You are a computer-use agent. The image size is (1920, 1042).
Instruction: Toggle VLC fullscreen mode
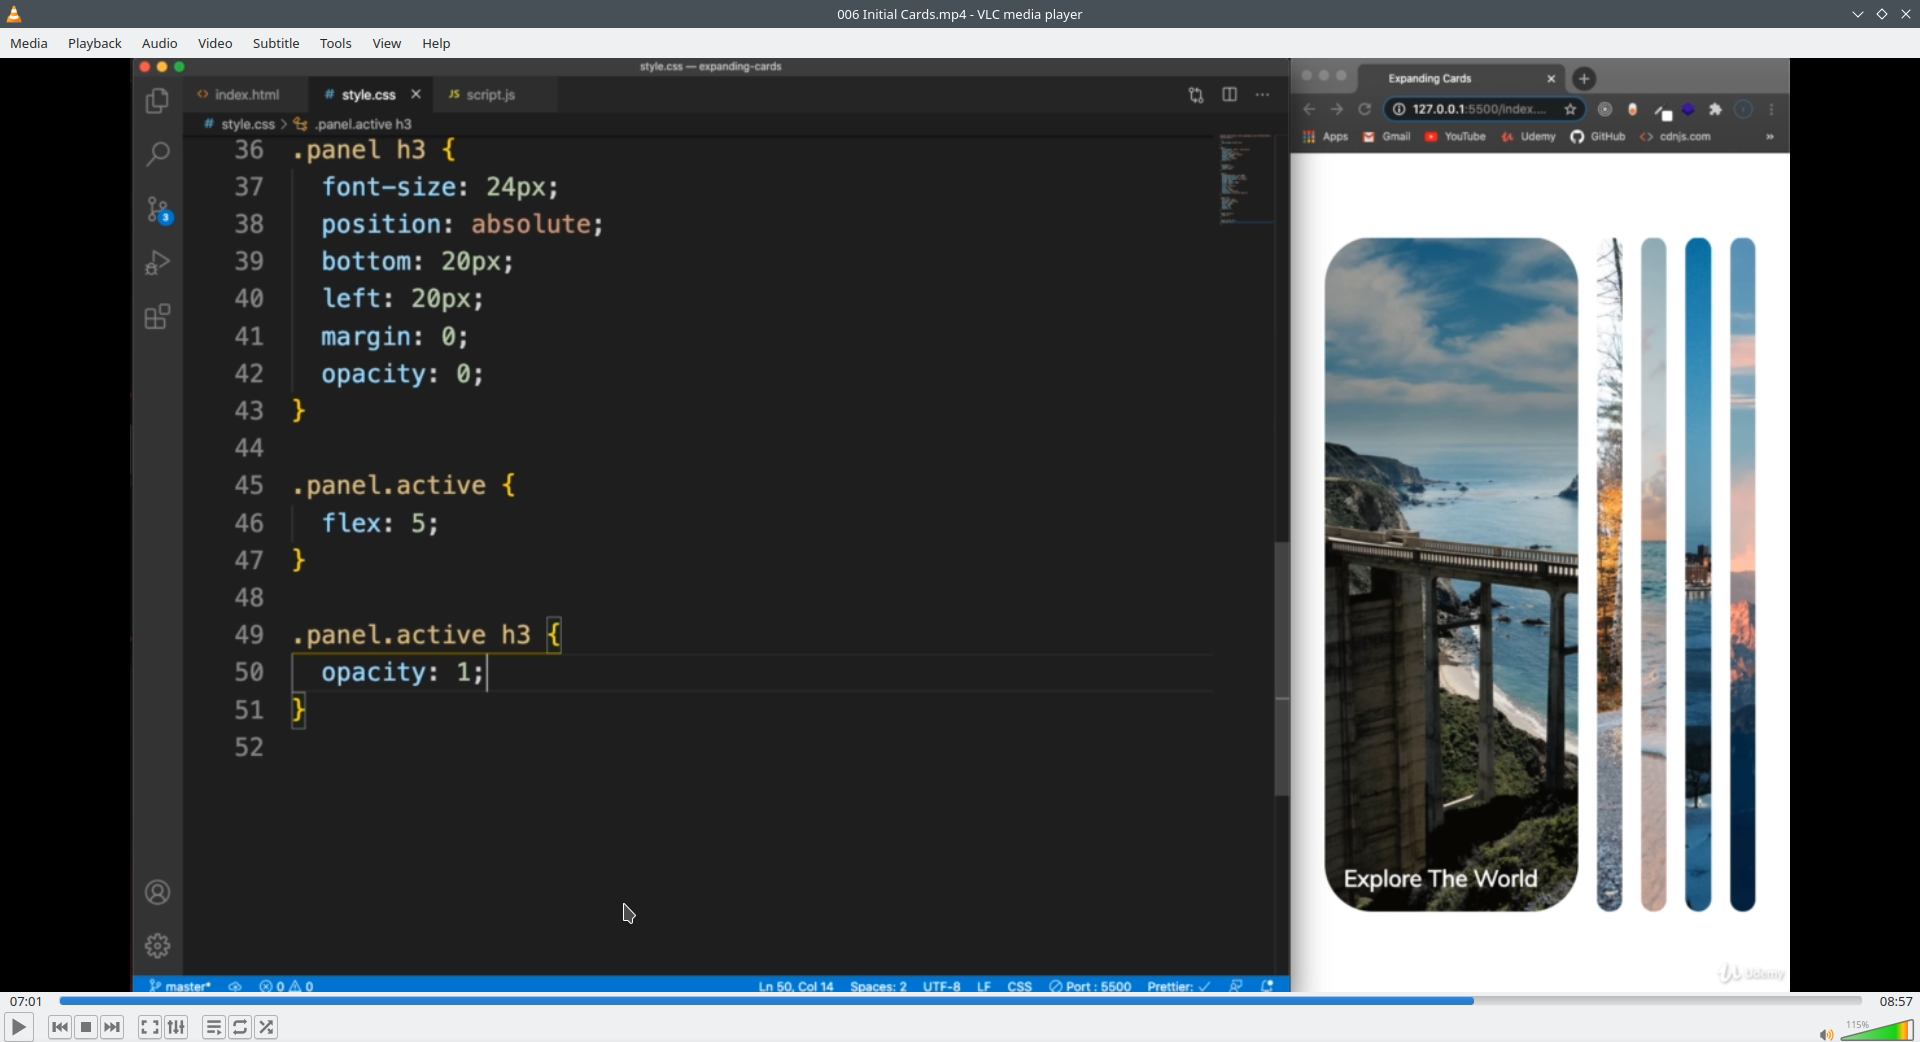coord(149,1027)
